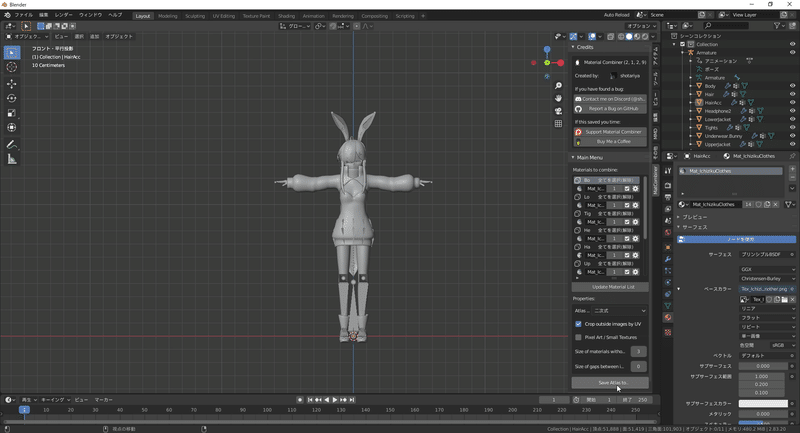Hide the Body object in the outliner
Viewport: 800px width, 433px height.
pyautogui.click(x=792, y=85)
